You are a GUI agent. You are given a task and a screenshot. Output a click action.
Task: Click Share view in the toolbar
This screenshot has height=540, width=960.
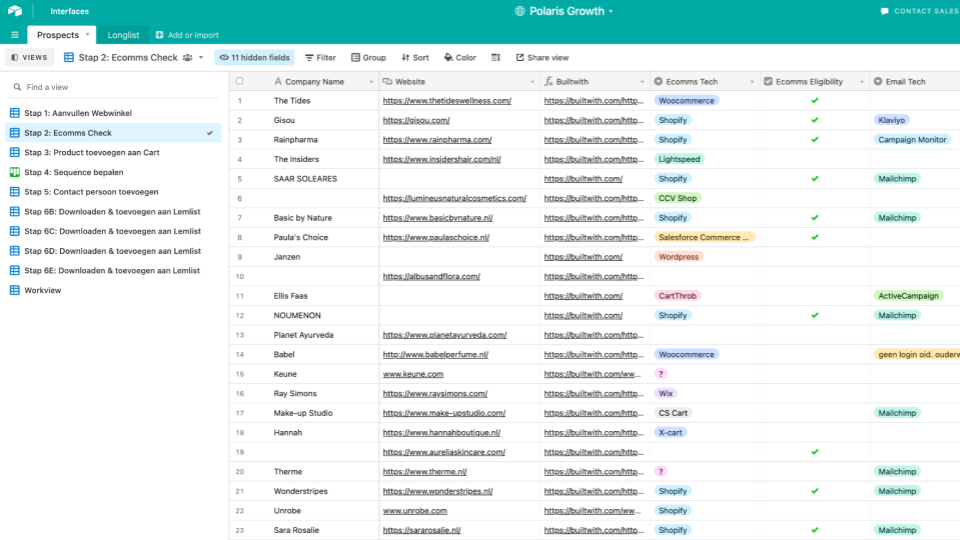[542, 58]
